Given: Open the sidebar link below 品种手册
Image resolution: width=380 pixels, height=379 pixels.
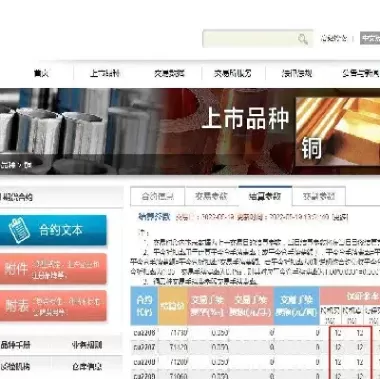Looking at the screenshot, I should [15, 367].
